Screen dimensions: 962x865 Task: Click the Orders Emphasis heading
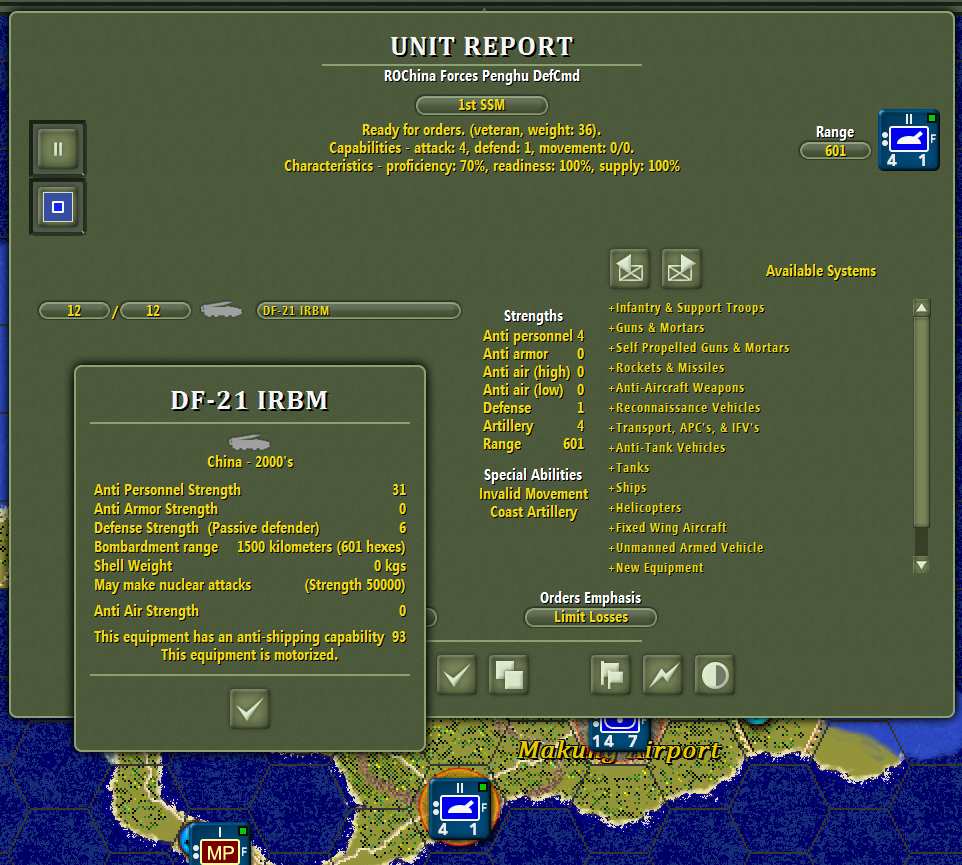point(591,598)
